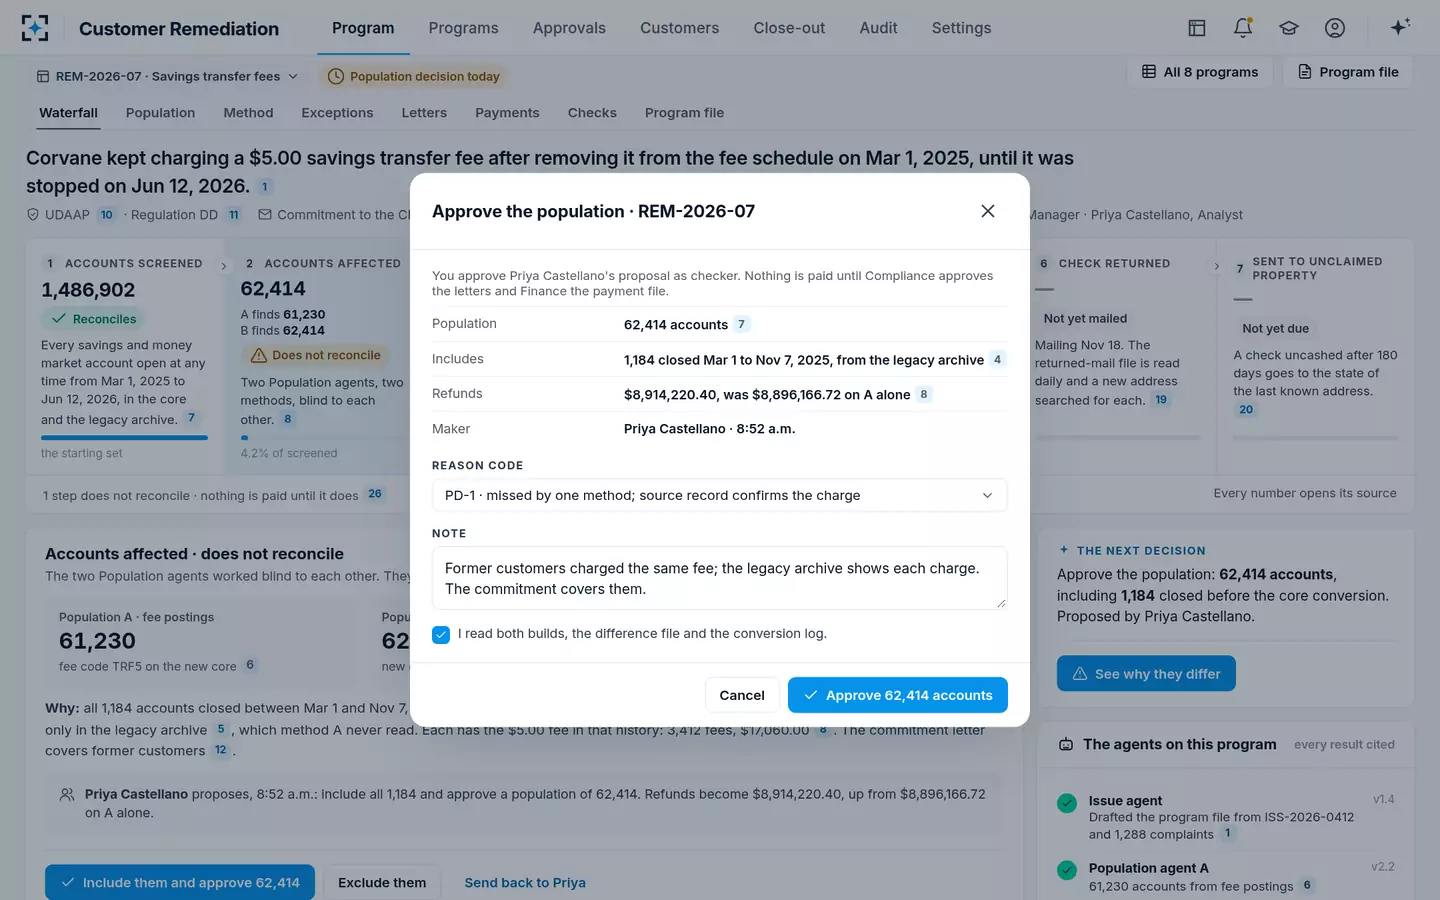The height and width of the screenshot is (900, 1440).
Task: Click the graduation cap learning icon
Action: tap(1289, 28)
